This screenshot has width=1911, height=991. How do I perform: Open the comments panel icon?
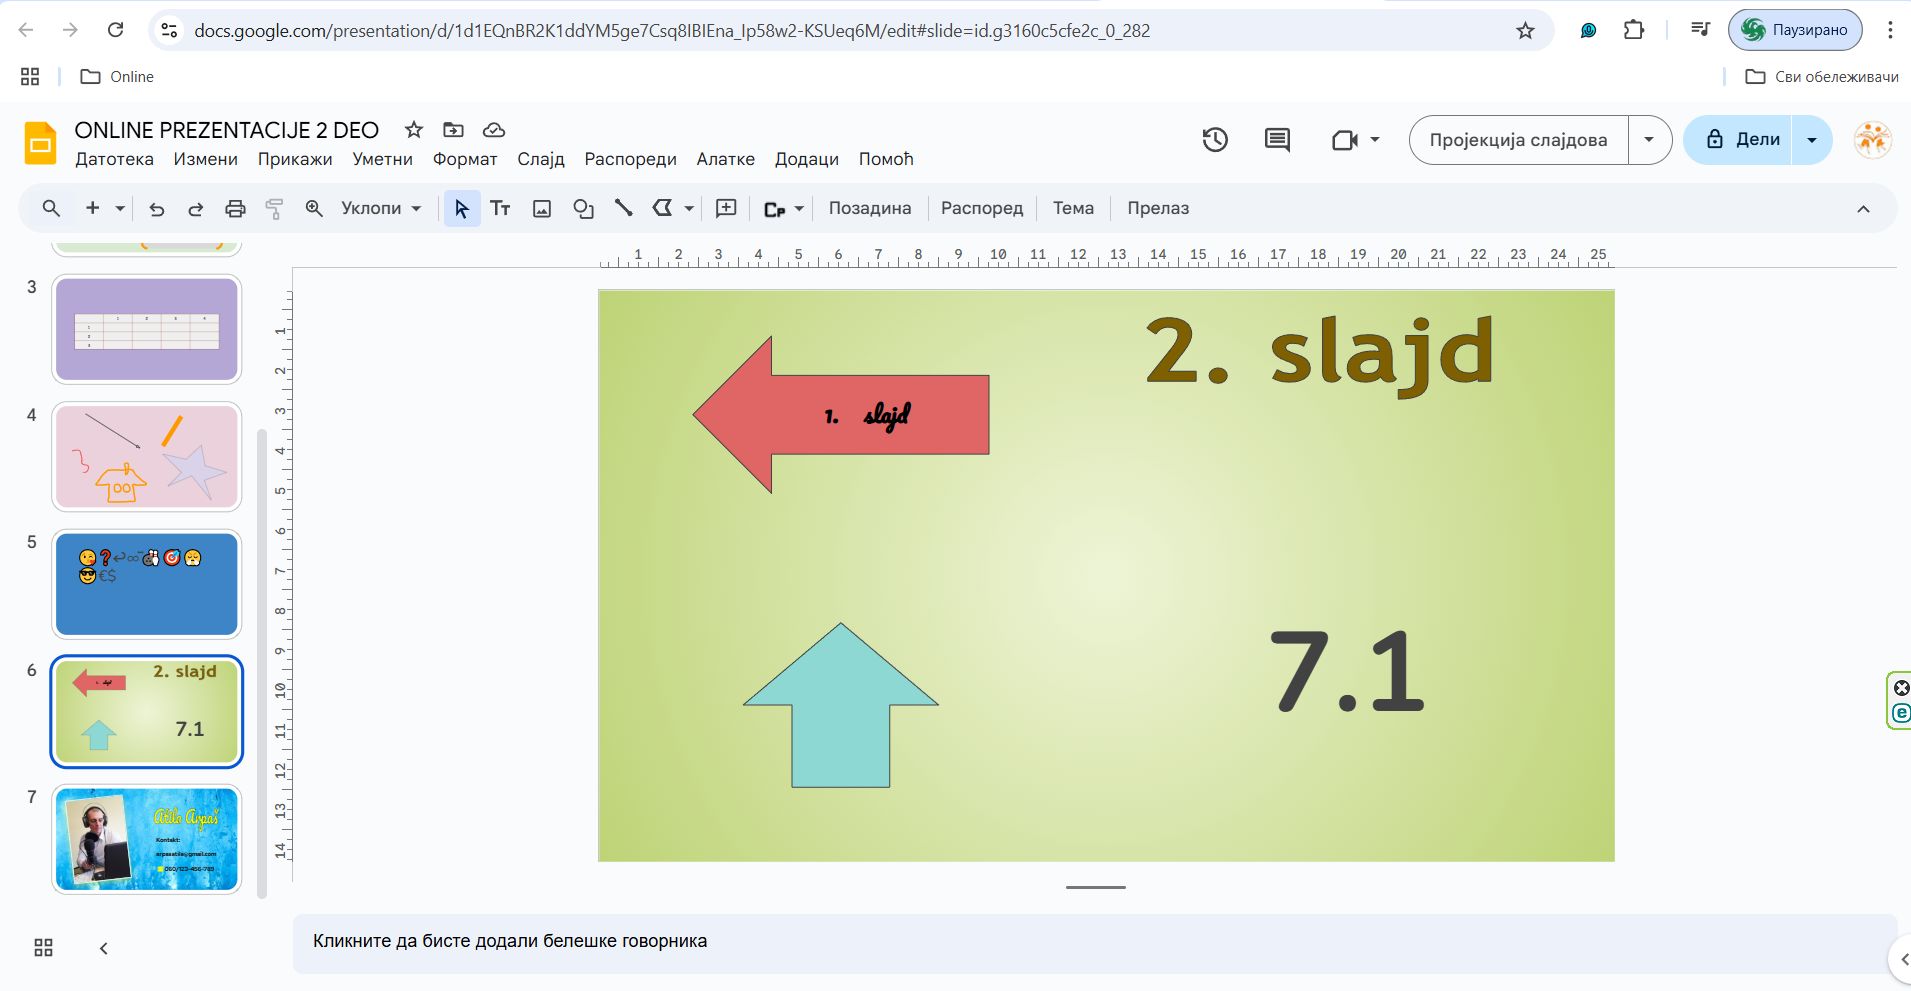coord(1277,140)
